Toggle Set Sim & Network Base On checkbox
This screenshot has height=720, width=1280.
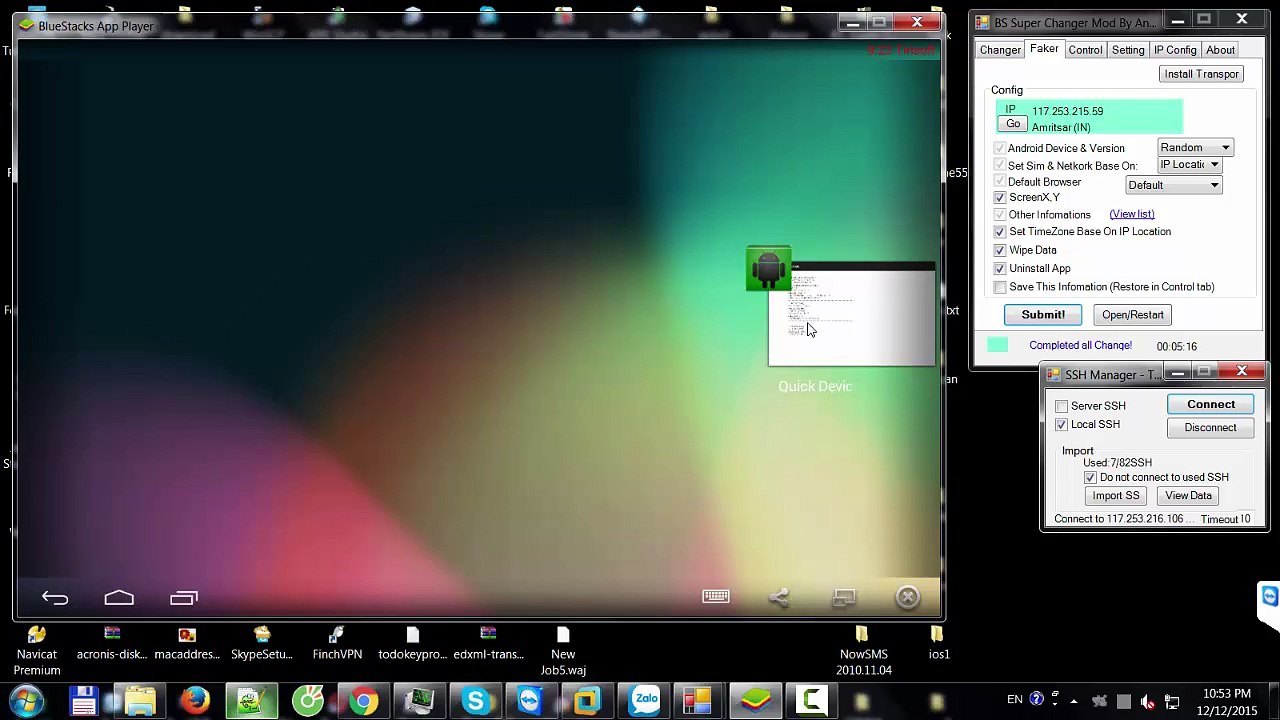click(x=1000, y=166)
